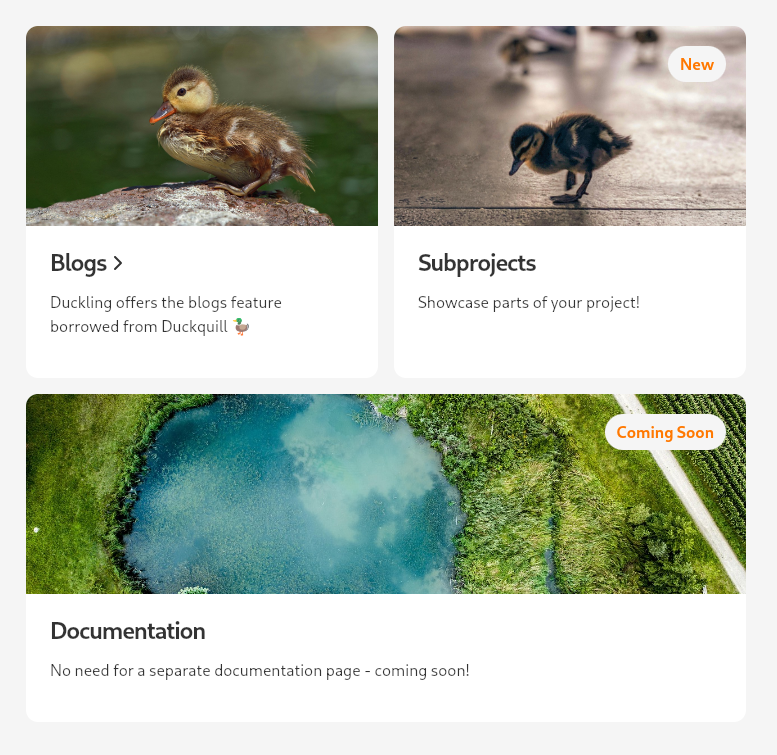
Task: Open the Blogs heading link
Action: click(86, 263)
